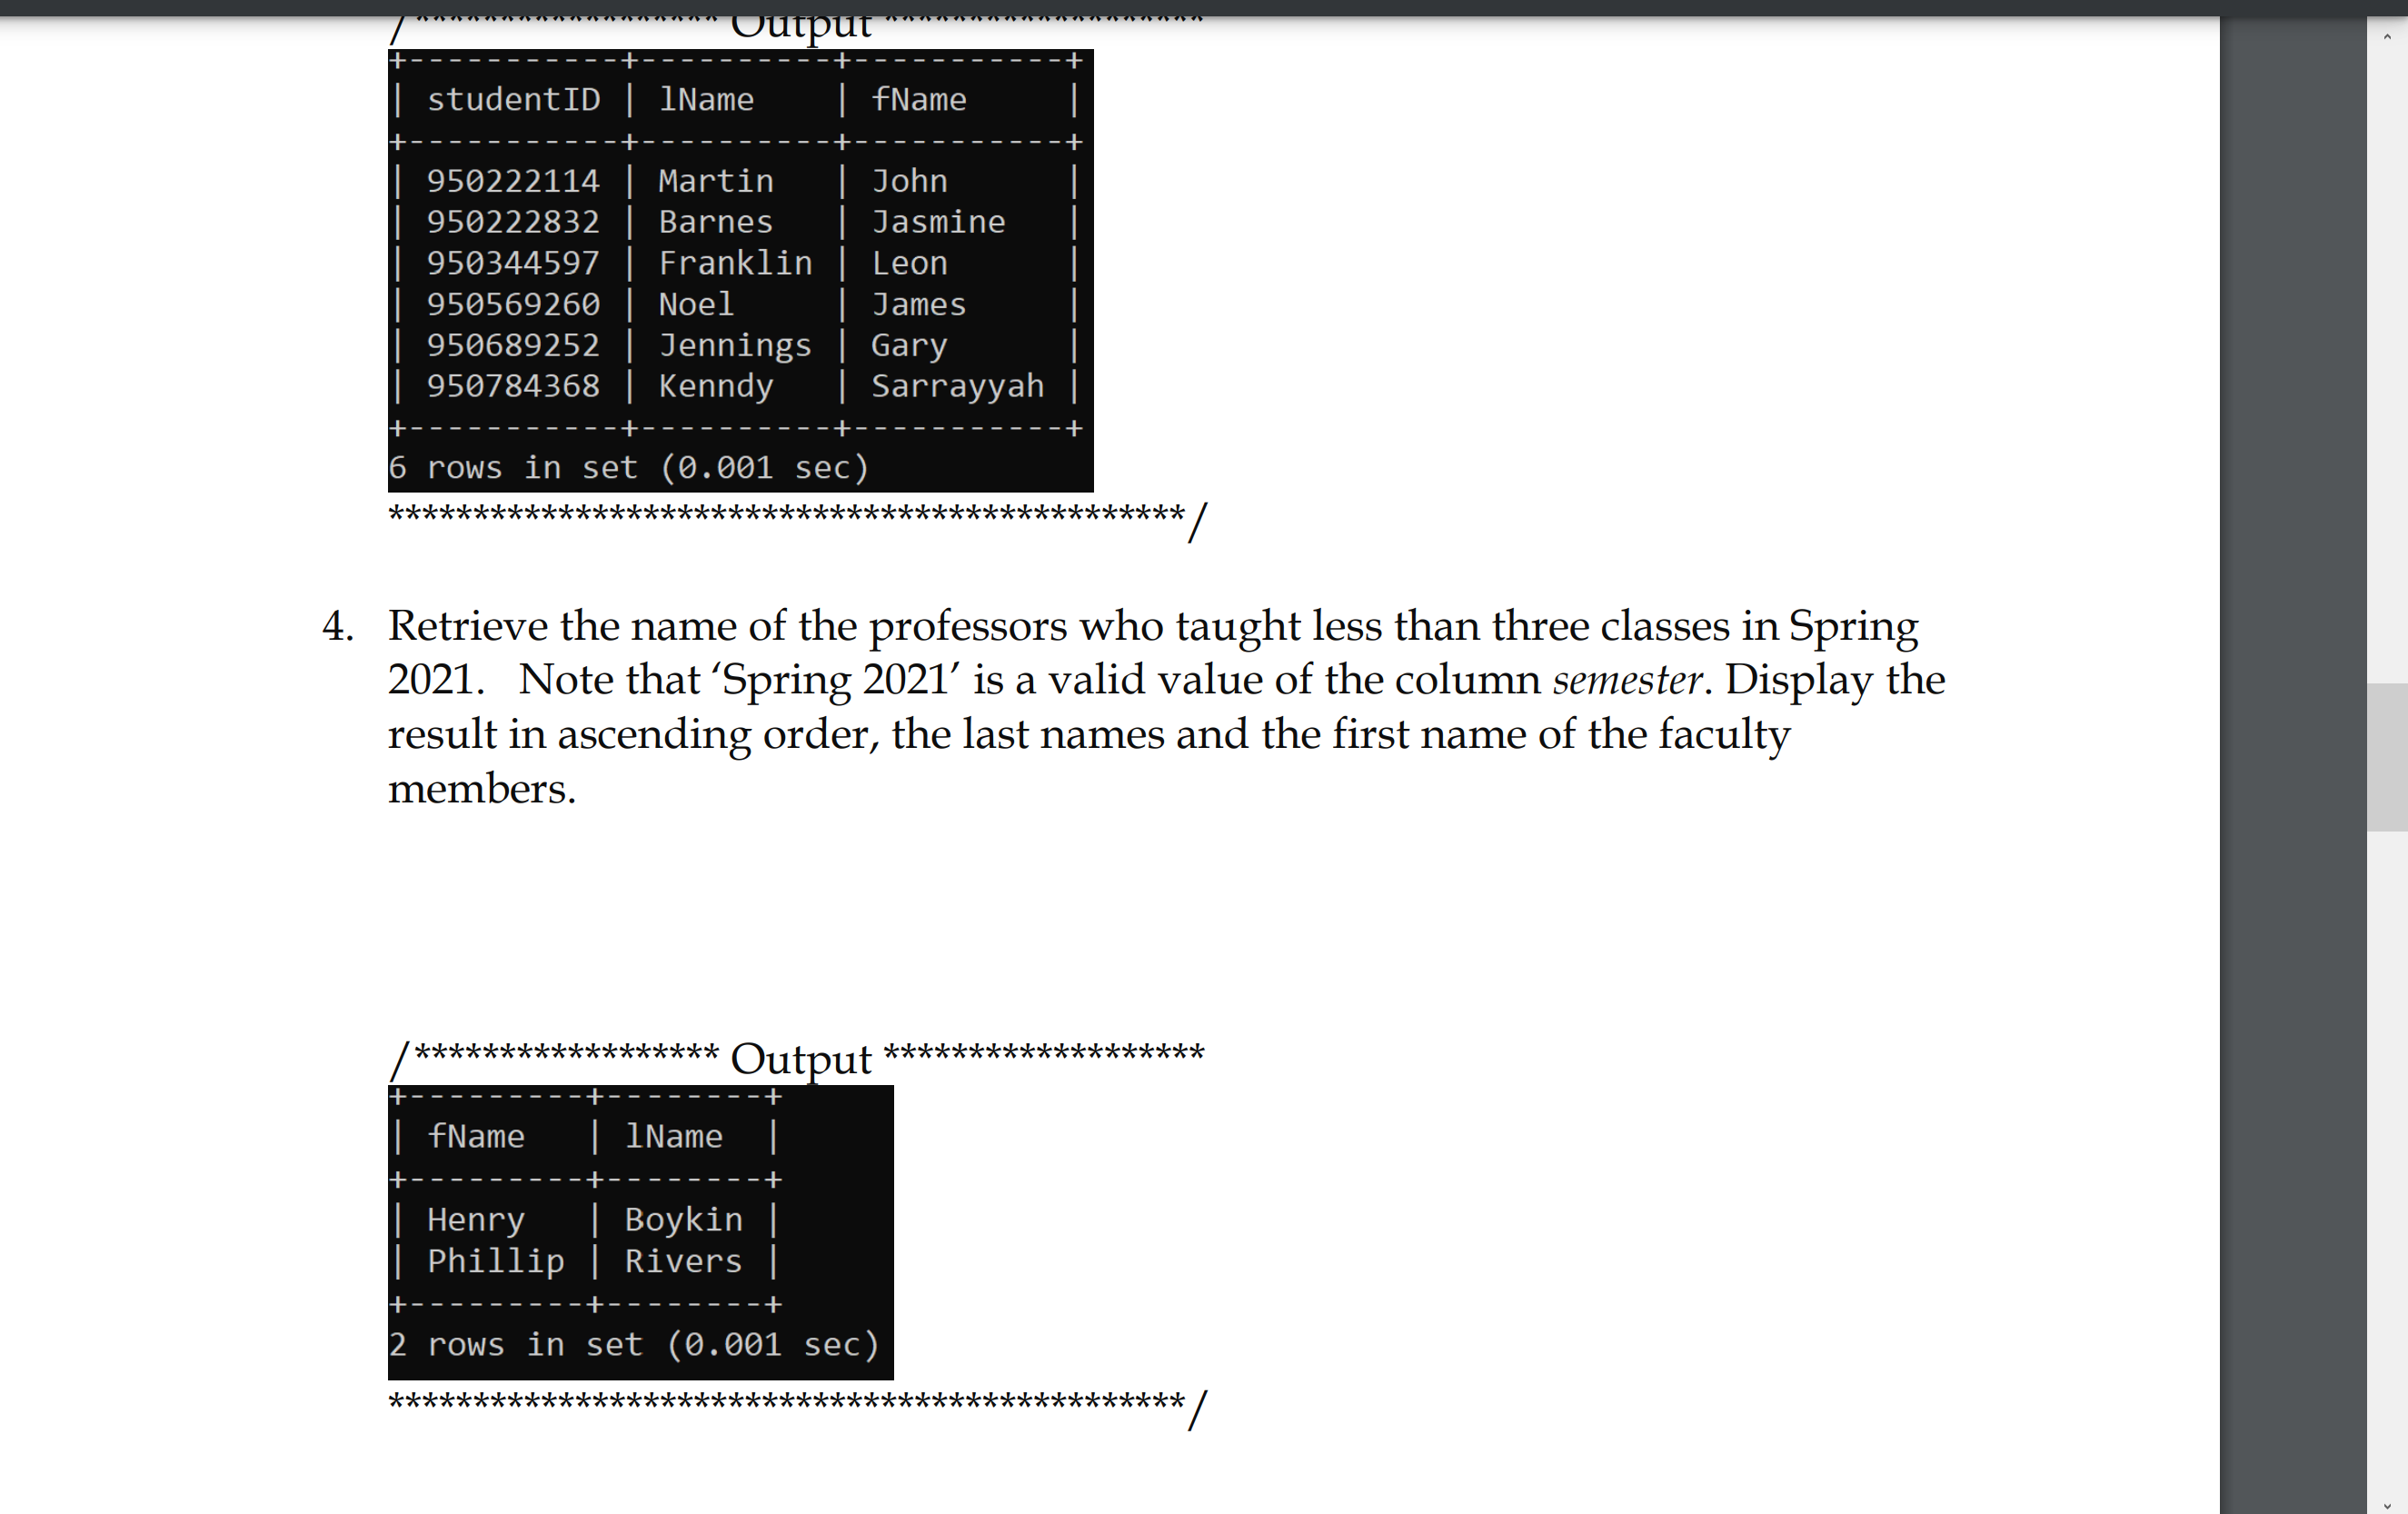This screenshot has width=2408, height=1514.
Task: Click last name Franklin in the table
Action: click(735, 263)
